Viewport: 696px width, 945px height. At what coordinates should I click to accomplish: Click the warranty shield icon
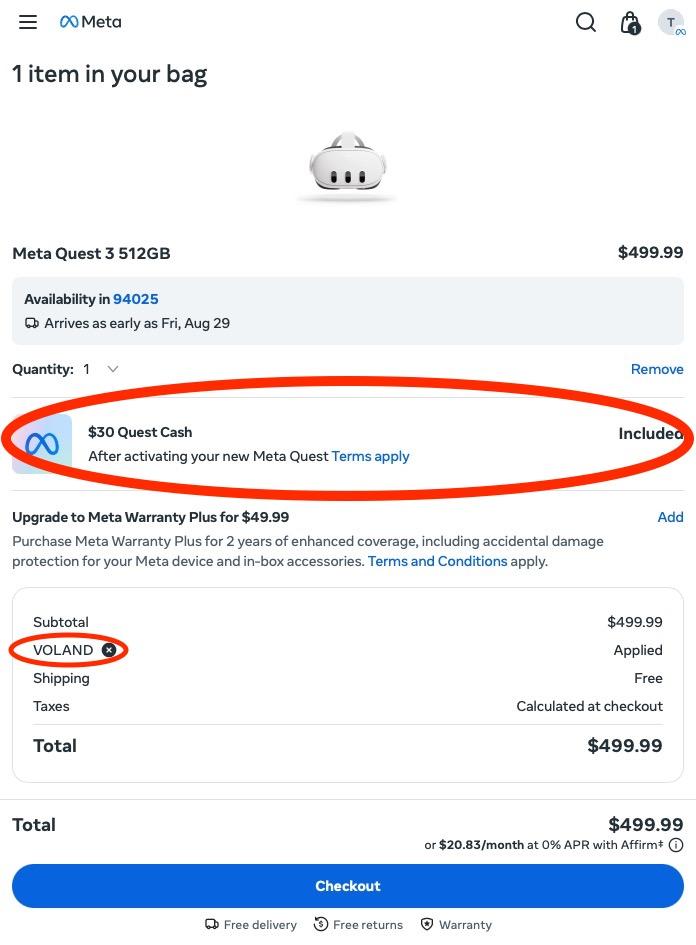427,925
